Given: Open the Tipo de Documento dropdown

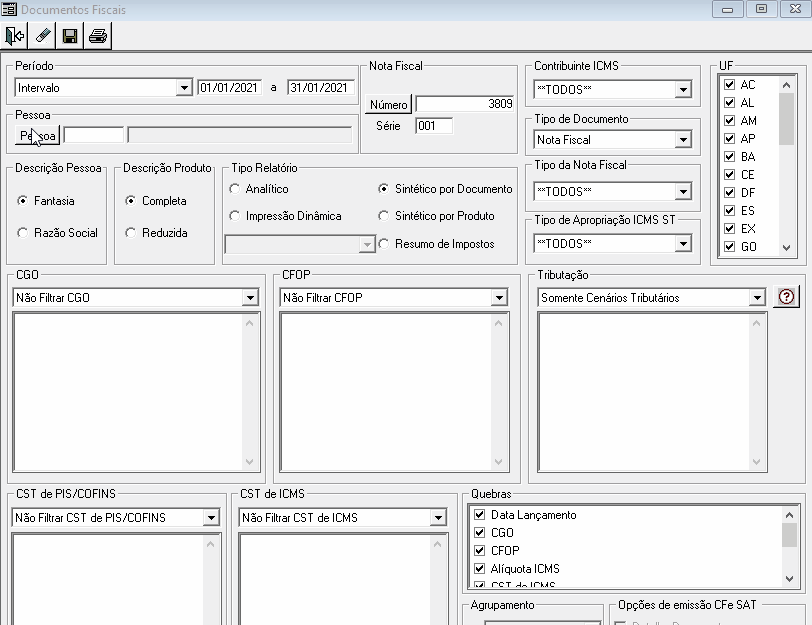Looking at the screenshot, I should point(683,139).
